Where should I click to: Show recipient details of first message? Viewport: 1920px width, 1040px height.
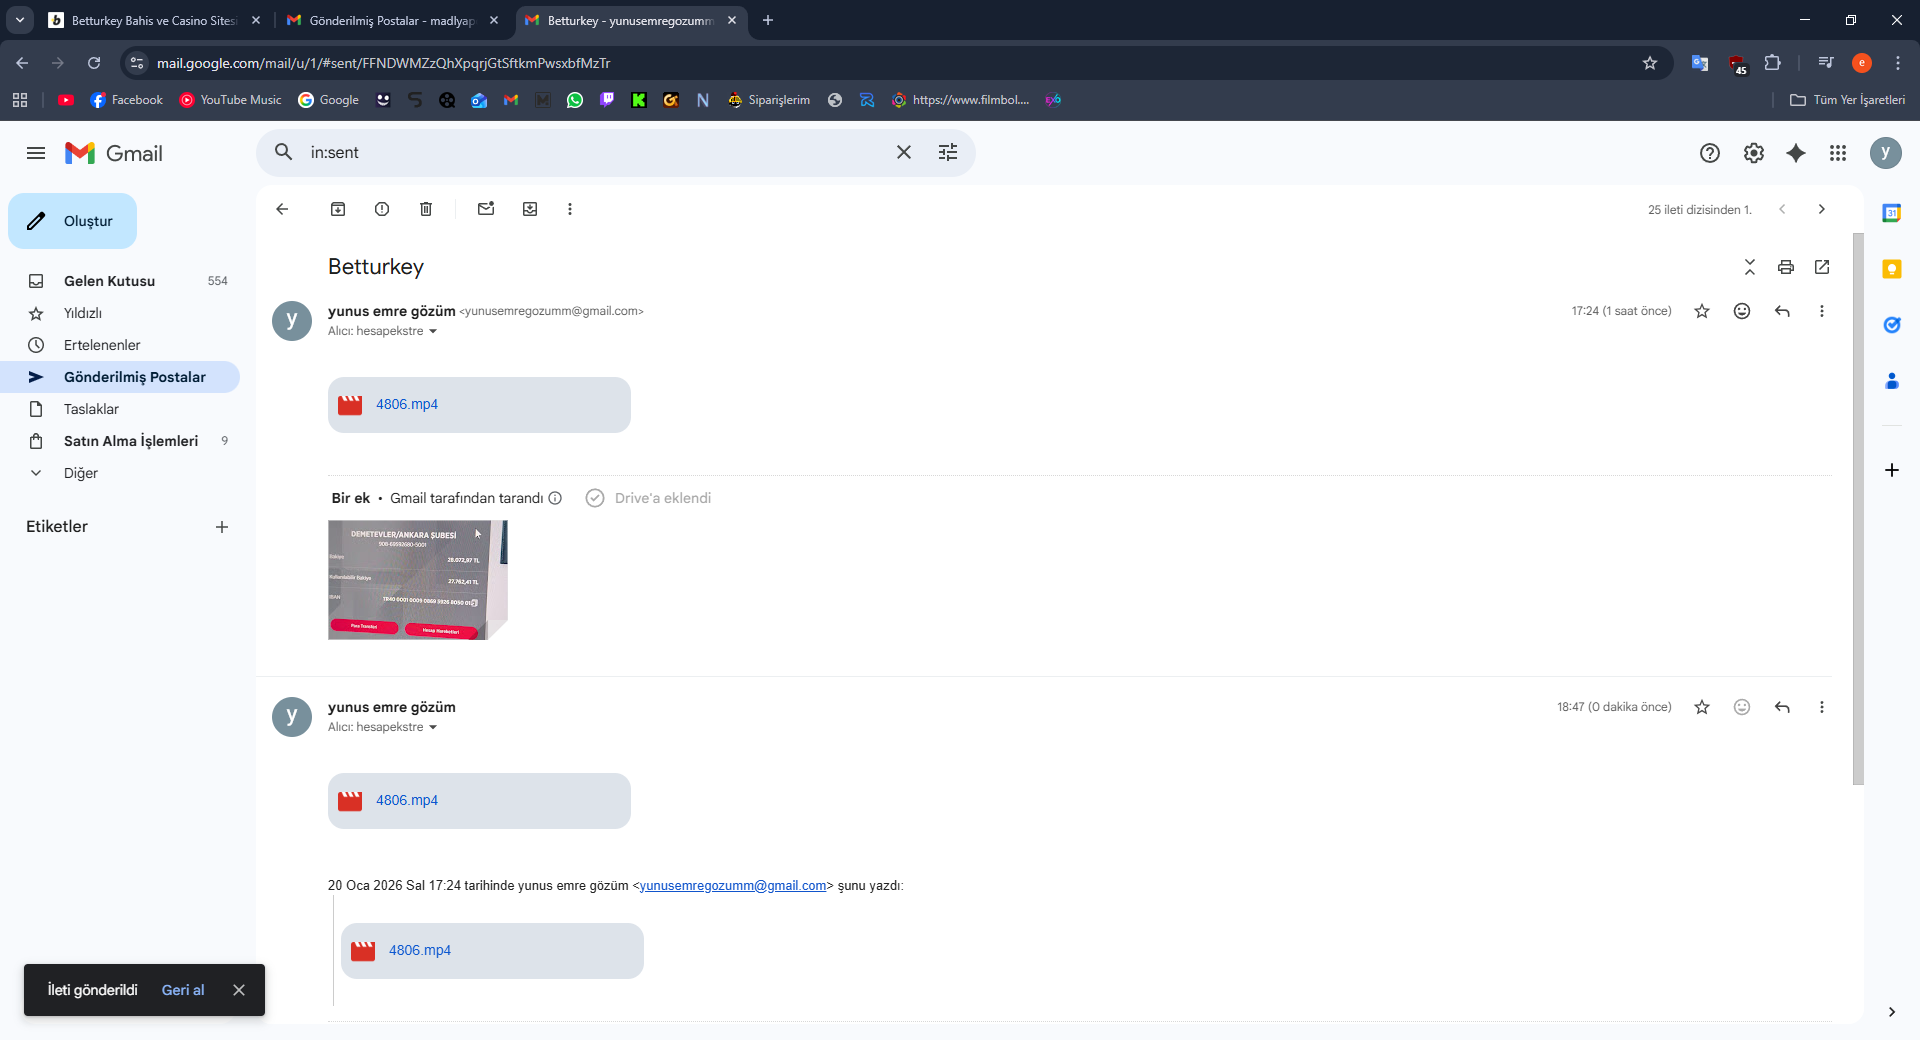tap(433, 331)
